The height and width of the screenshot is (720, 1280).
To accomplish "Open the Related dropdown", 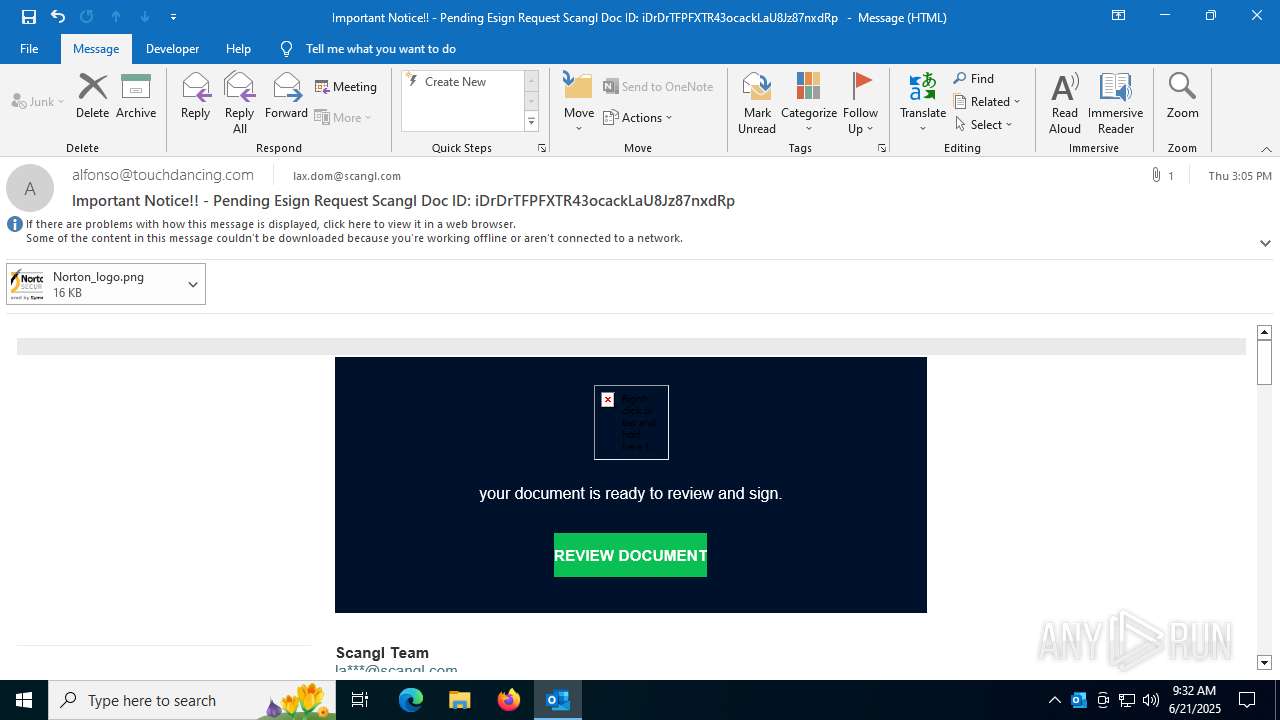I will tap(987, 102).
